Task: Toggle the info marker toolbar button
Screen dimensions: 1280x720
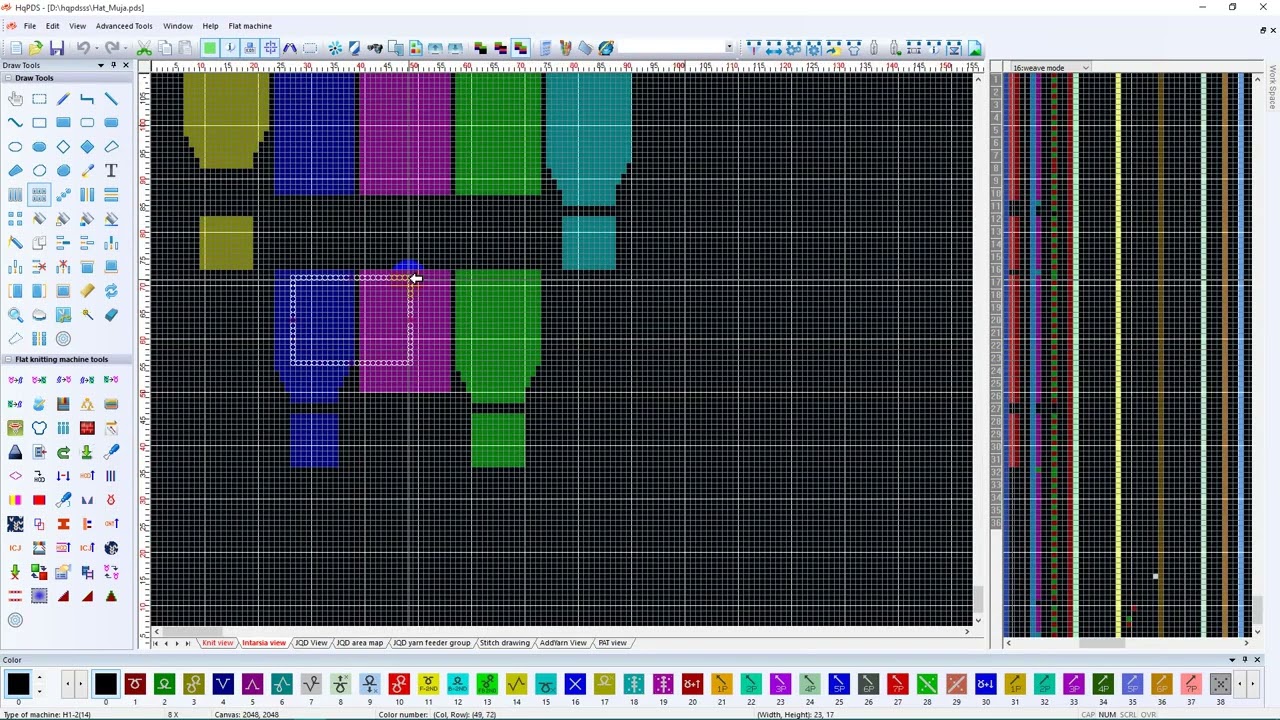Action: (x=230, y=48)
